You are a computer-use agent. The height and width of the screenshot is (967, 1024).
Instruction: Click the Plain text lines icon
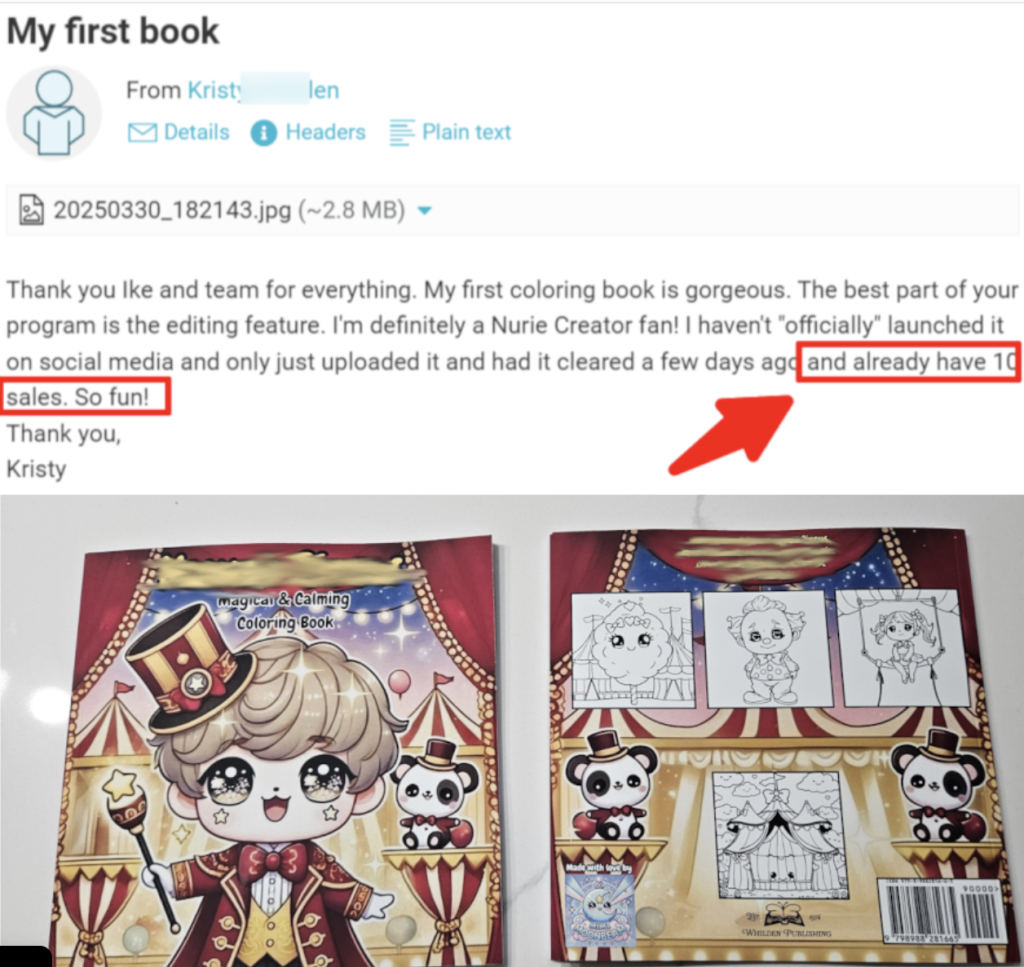[x=401, y=133]
